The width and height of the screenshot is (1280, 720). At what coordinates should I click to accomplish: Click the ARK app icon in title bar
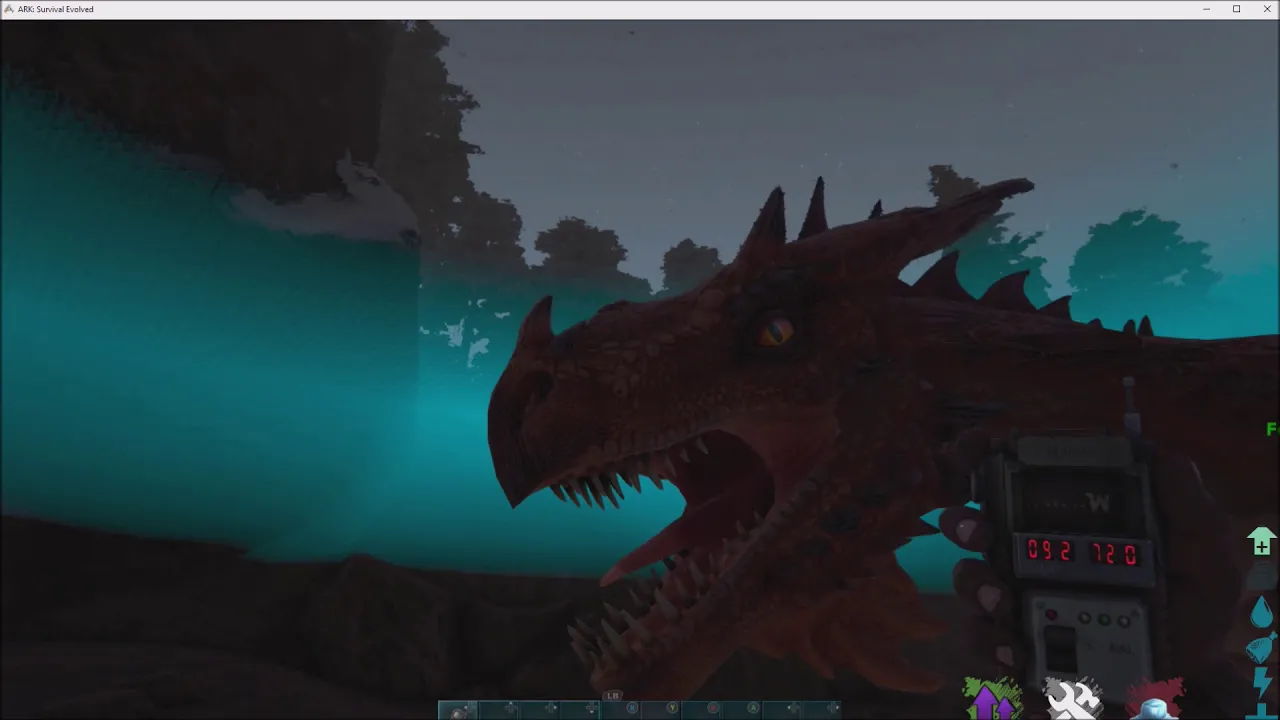[9, 9]
